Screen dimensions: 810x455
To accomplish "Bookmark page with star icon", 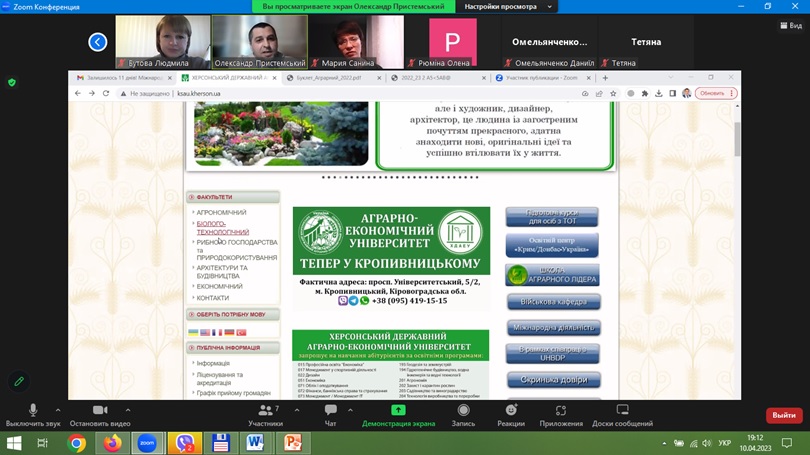I will 613,93.
